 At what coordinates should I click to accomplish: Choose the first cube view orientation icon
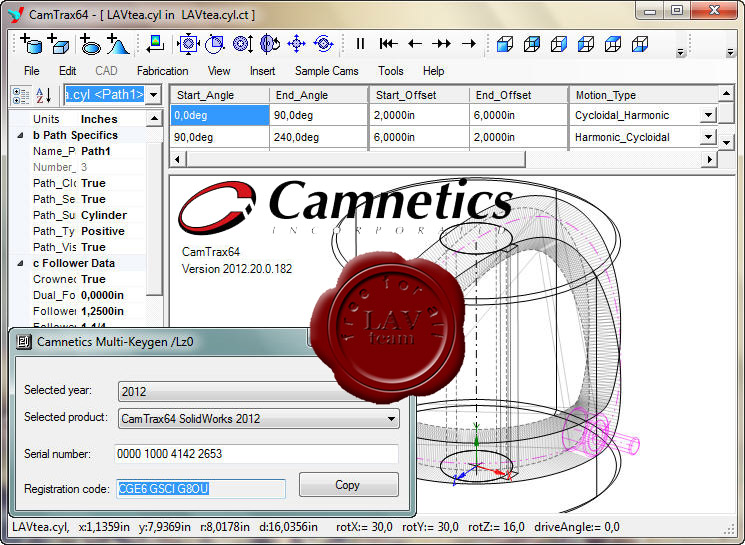point(505,44)
